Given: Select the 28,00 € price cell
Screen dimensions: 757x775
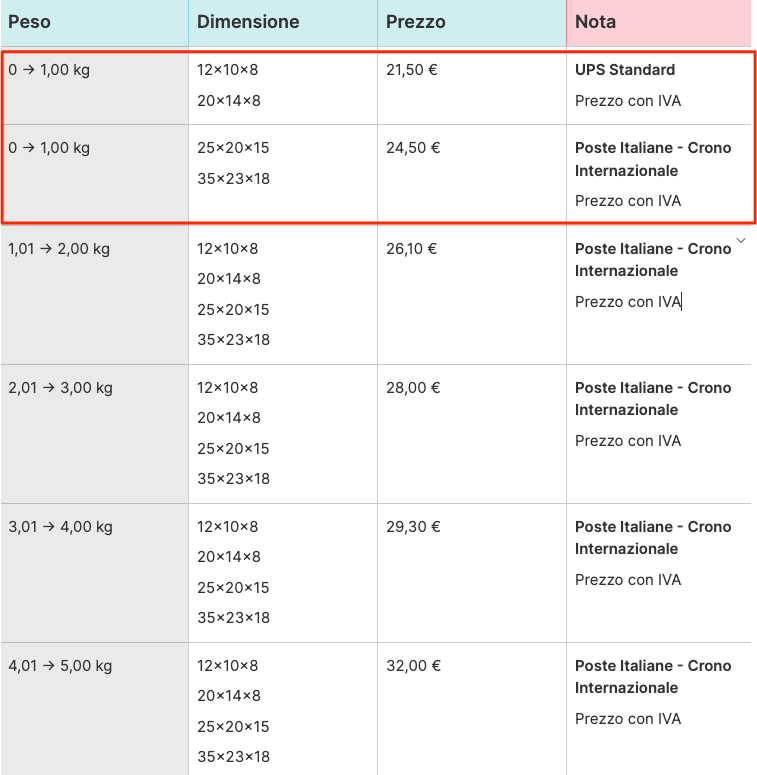Looking at the screenshot, I should click(412, 388).
